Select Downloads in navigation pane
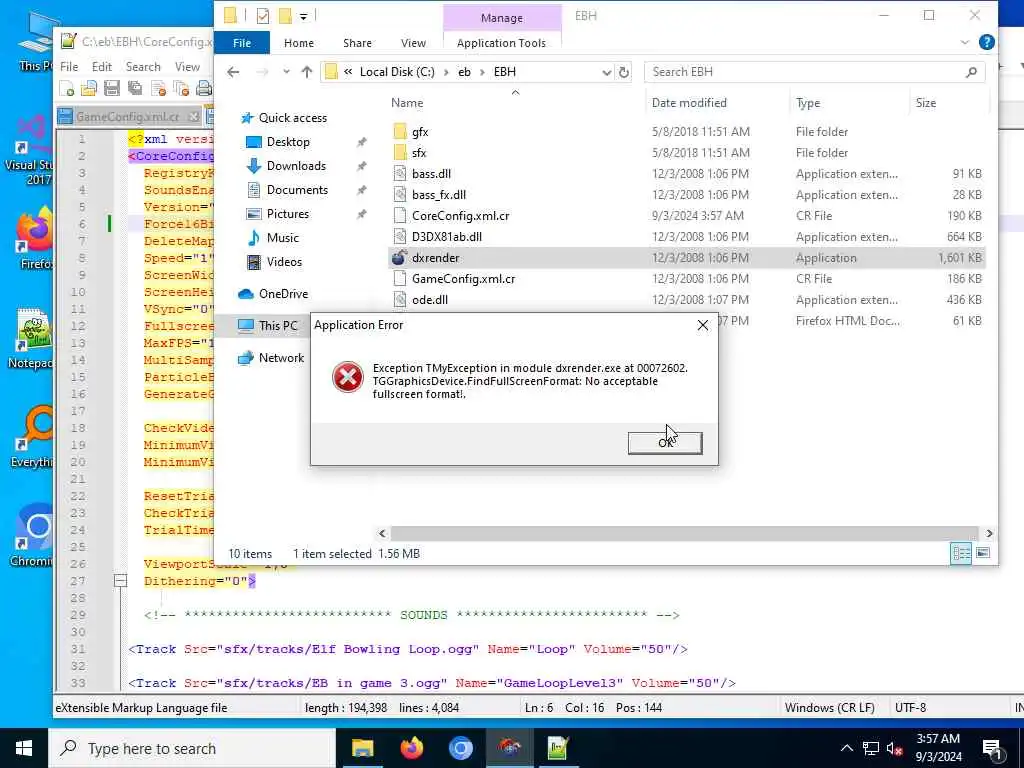The image size is (1024, 768). click(296, 166)
